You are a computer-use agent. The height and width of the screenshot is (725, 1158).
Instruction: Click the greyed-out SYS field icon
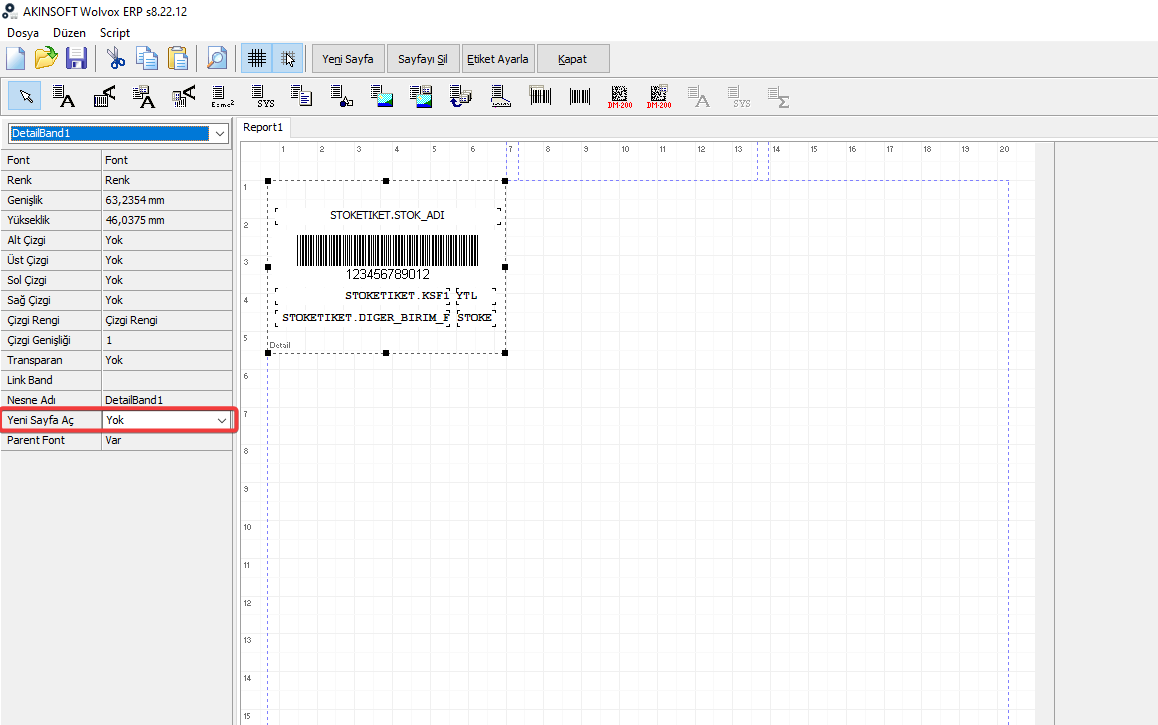click(739, 96)
